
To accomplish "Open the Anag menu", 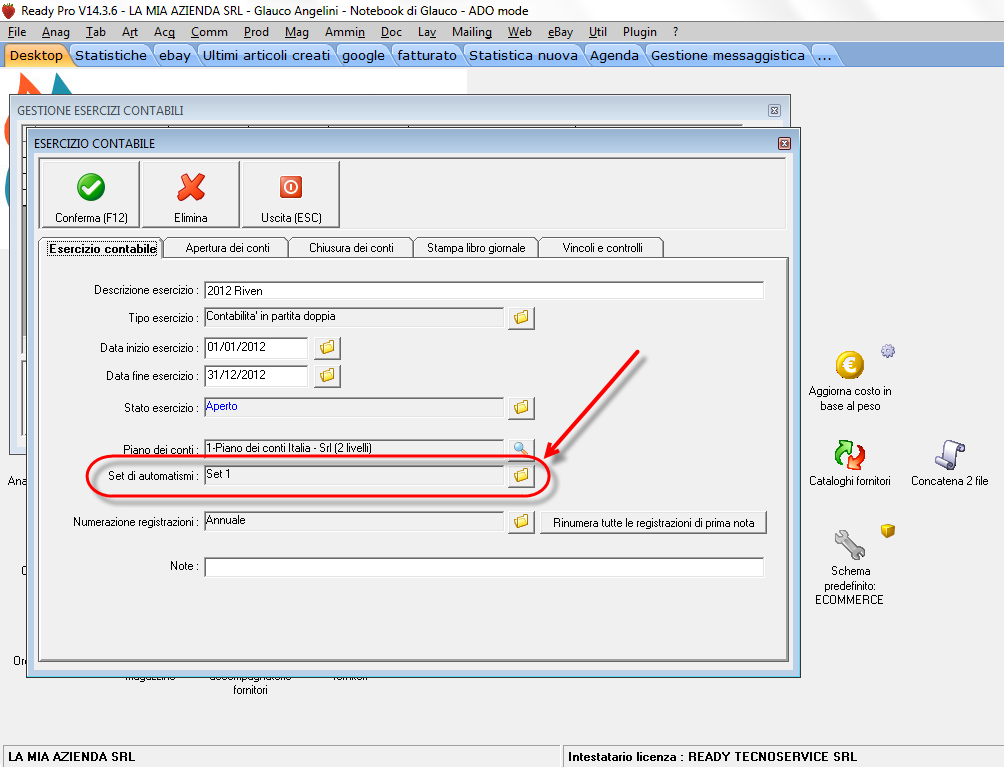I will click(56, 32).
